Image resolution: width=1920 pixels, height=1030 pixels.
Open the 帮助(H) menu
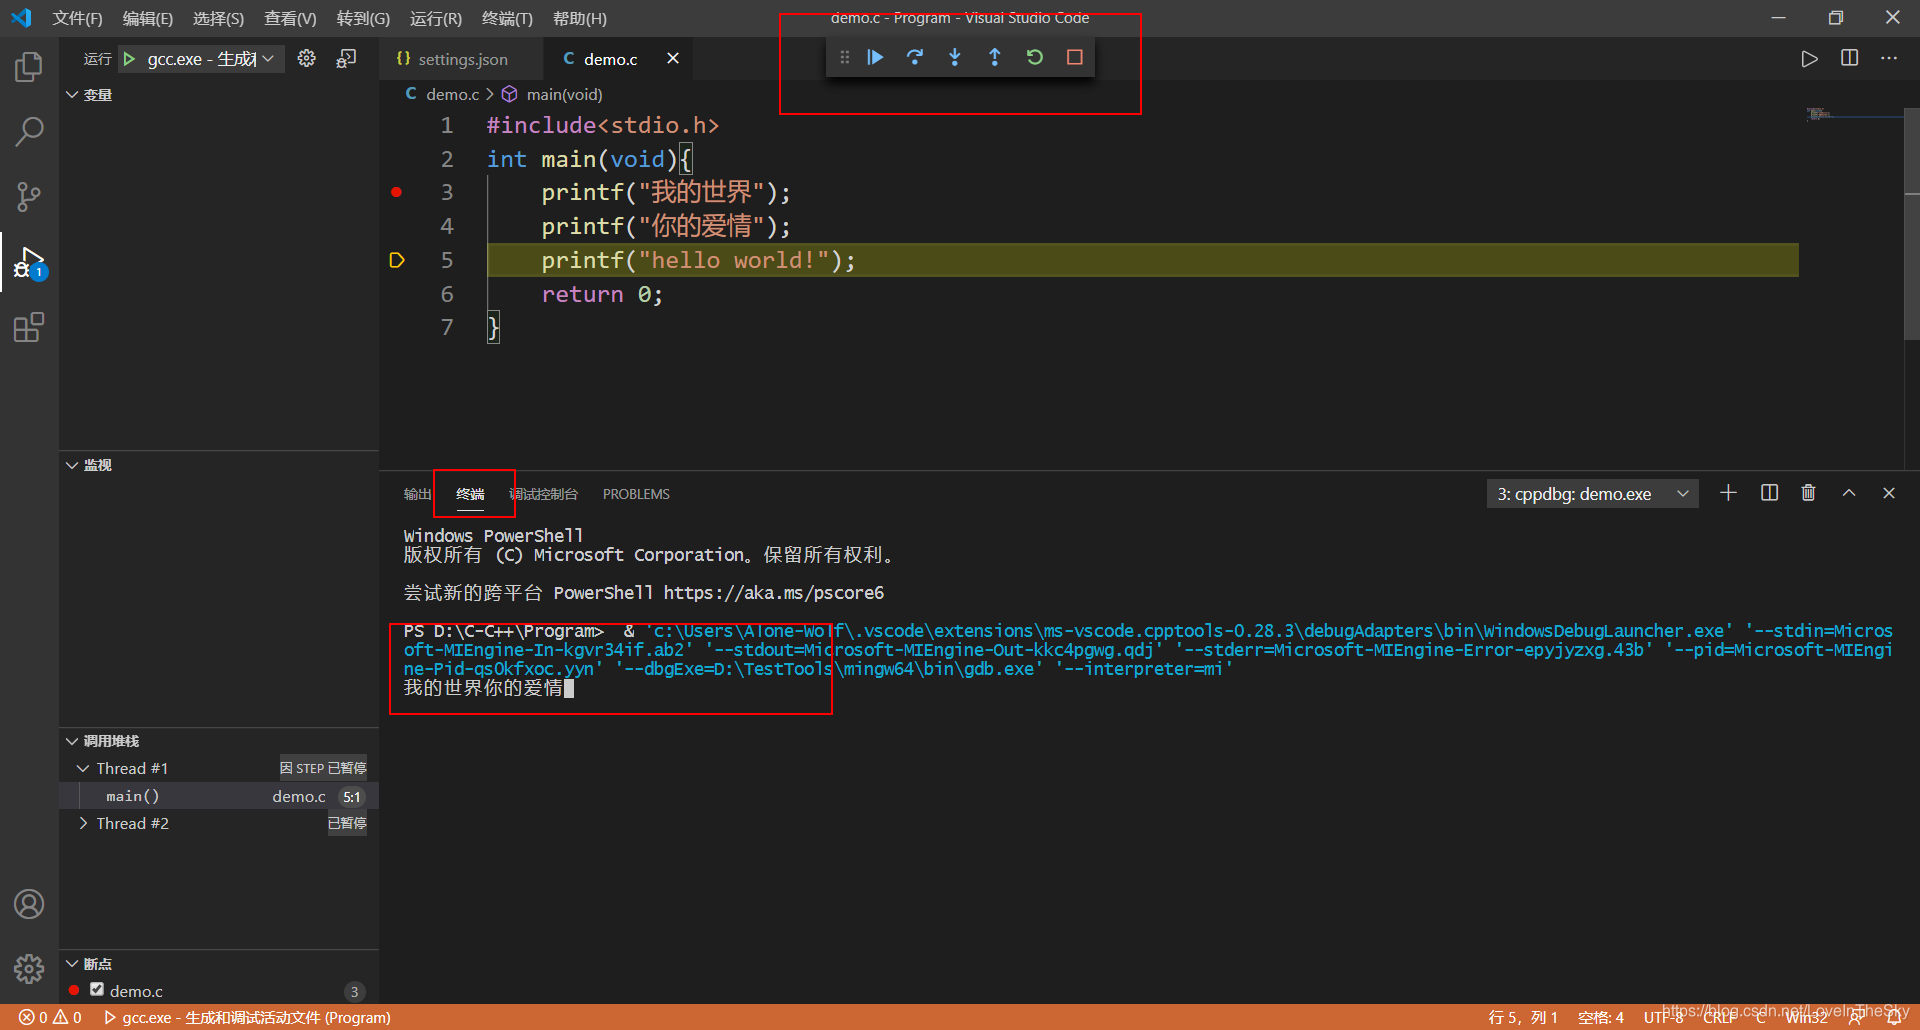coord(580,19)
